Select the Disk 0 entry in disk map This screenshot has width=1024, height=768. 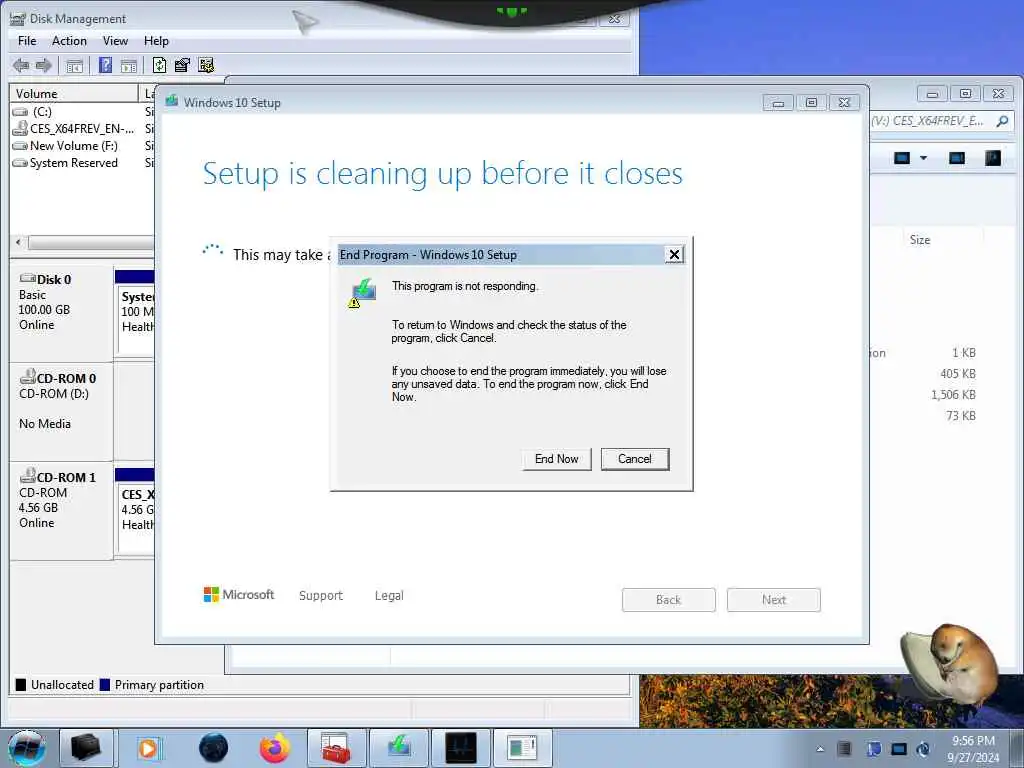(61, 312)
